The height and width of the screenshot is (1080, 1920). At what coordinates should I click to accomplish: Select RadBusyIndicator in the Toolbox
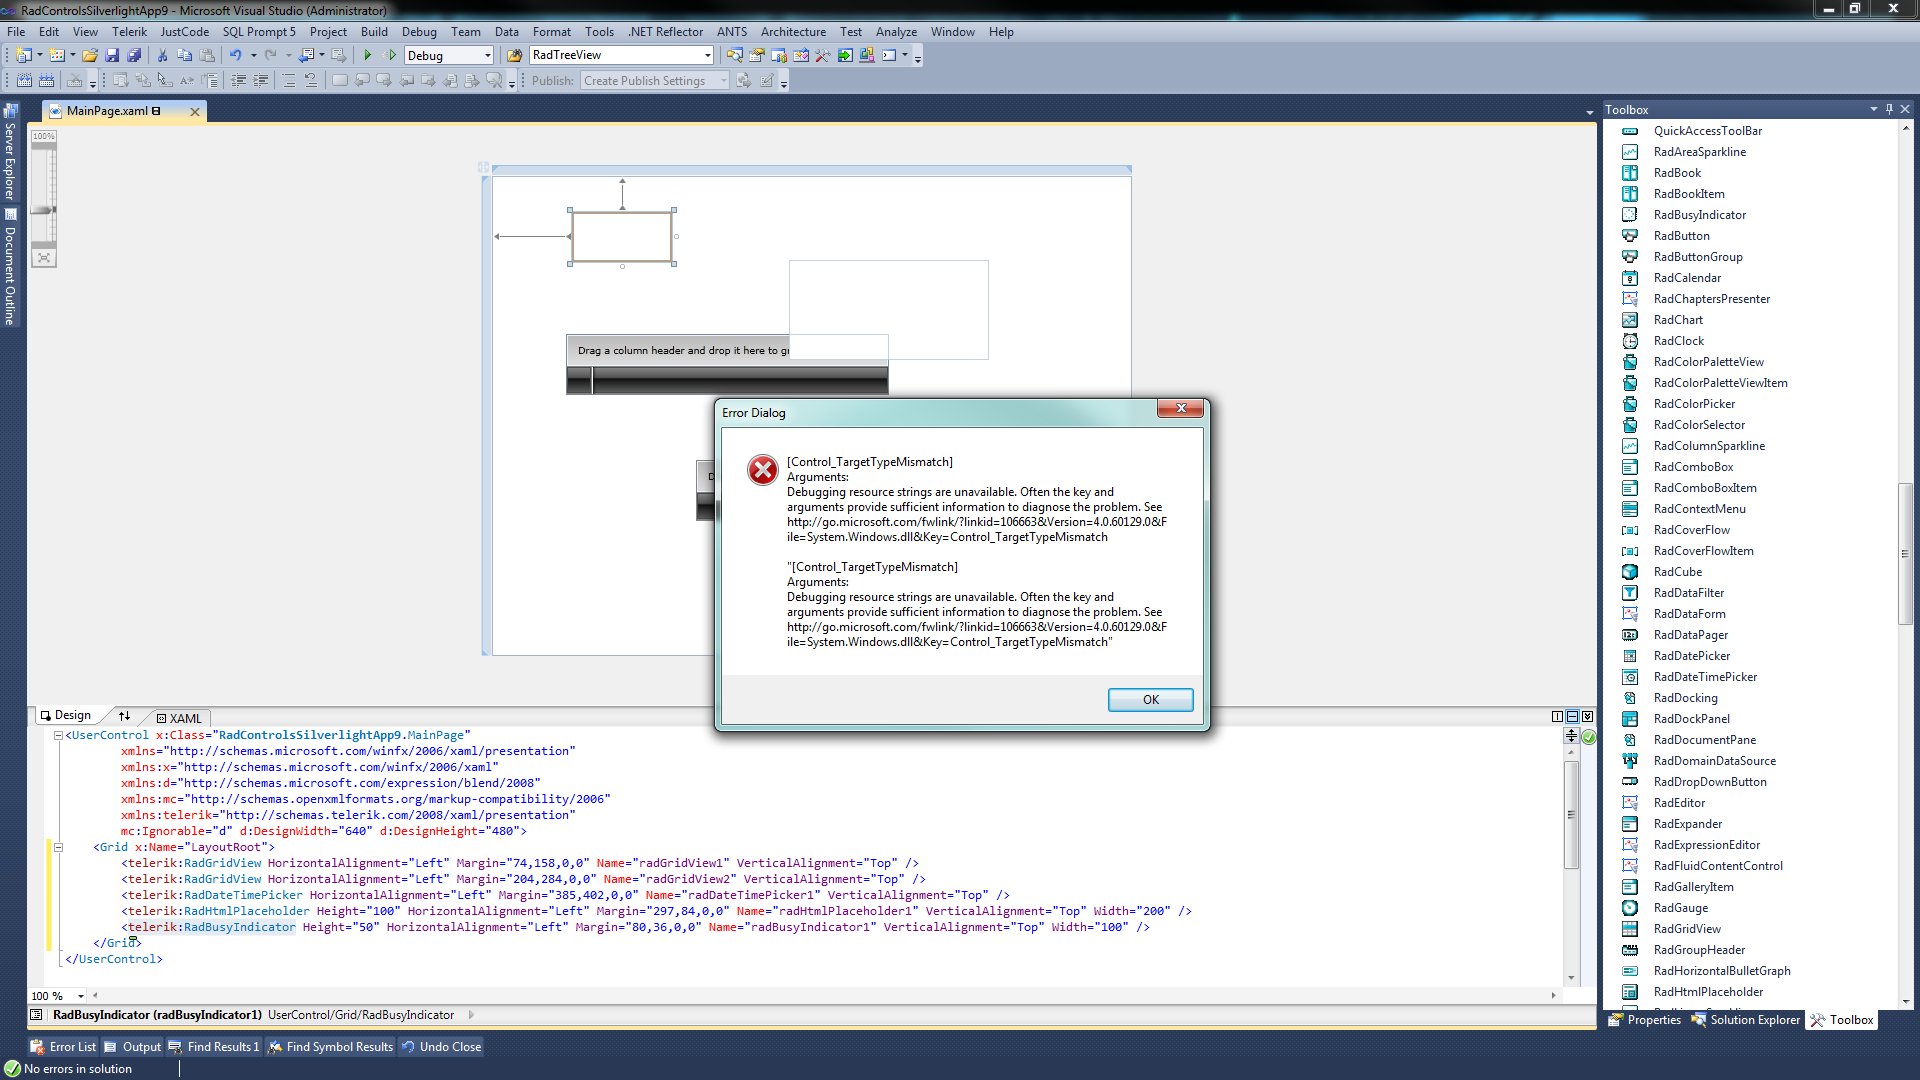click(1699, 215)
